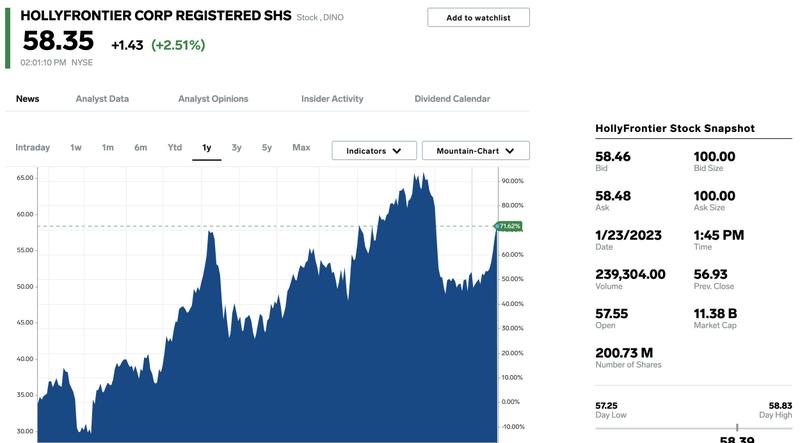Click the HollyFrontier Stock Snapshot heading

(x=675, y=129)
